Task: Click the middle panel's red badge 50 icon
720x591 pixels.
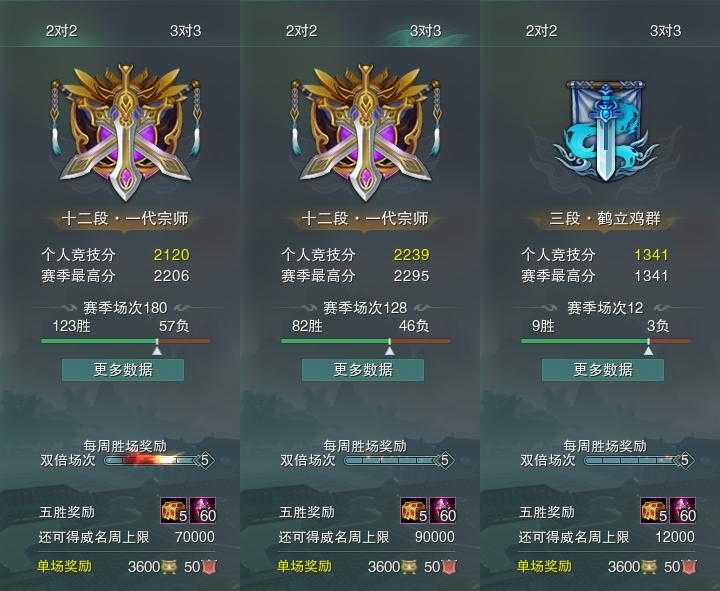Action: point(450,567)
